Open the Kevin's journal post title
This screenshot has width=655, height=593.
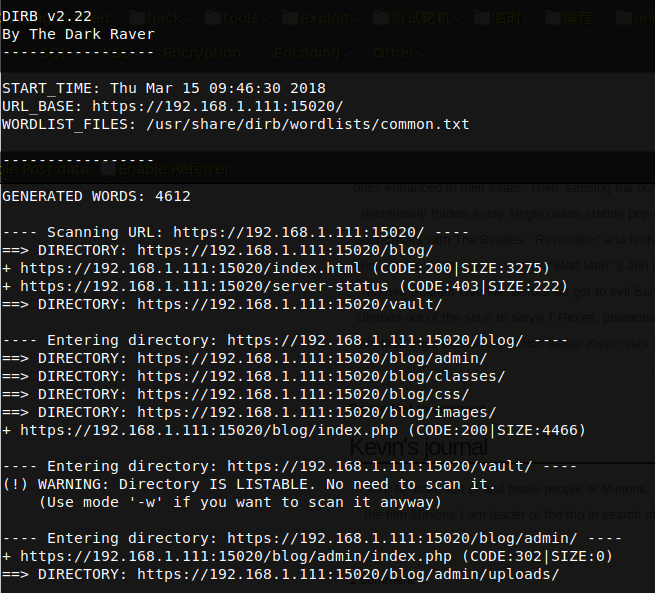[x=418, y=447]
